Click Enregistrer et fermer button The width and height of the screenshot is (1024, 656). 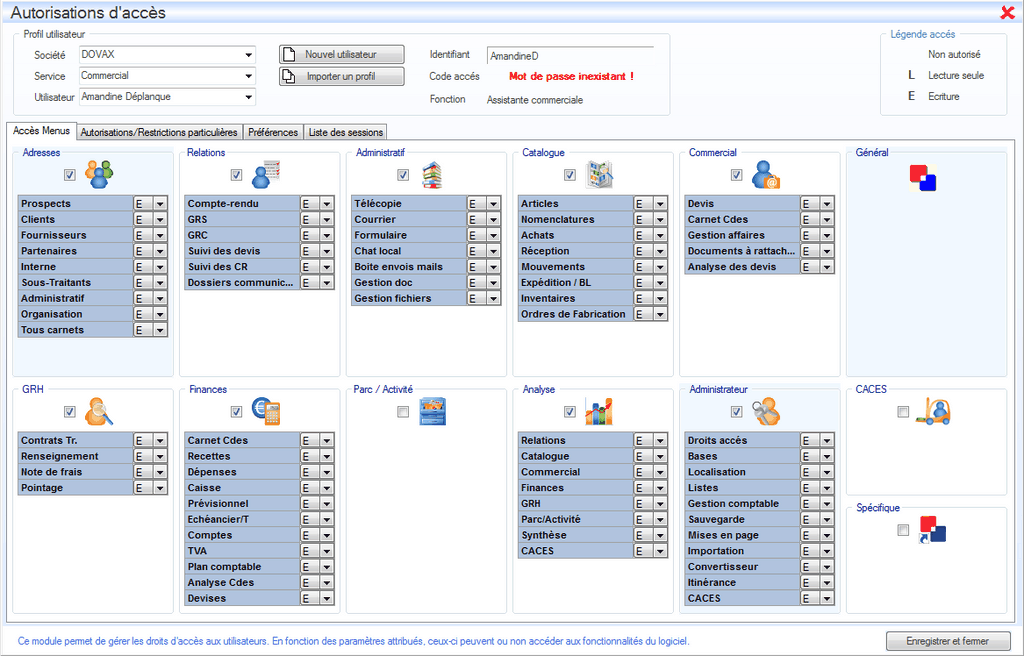pos(948,641)
